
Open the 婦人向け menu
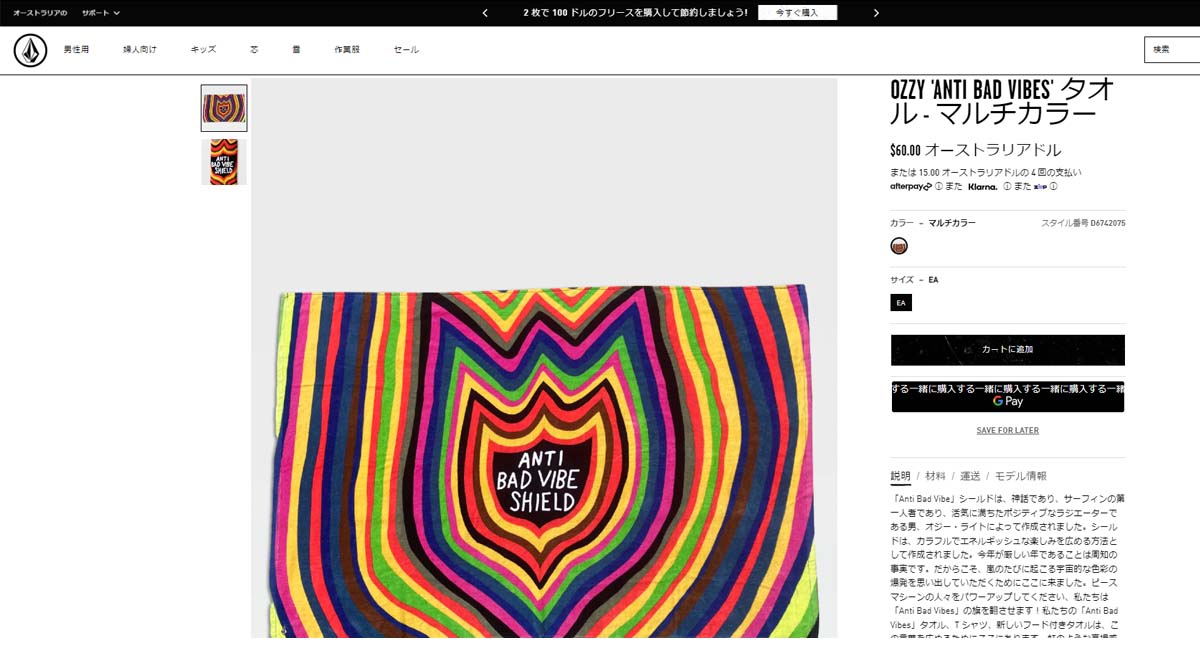coord(140,49)
